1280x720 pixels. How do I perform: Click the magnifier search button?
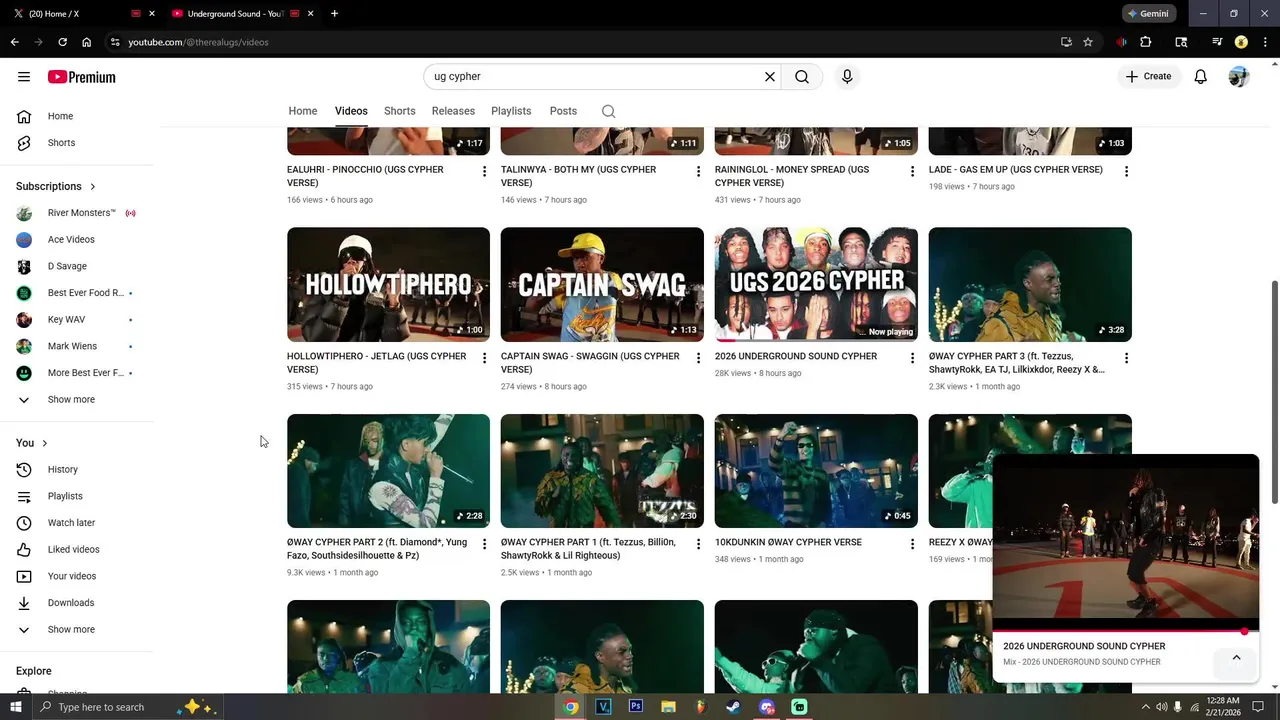(802, 77)
